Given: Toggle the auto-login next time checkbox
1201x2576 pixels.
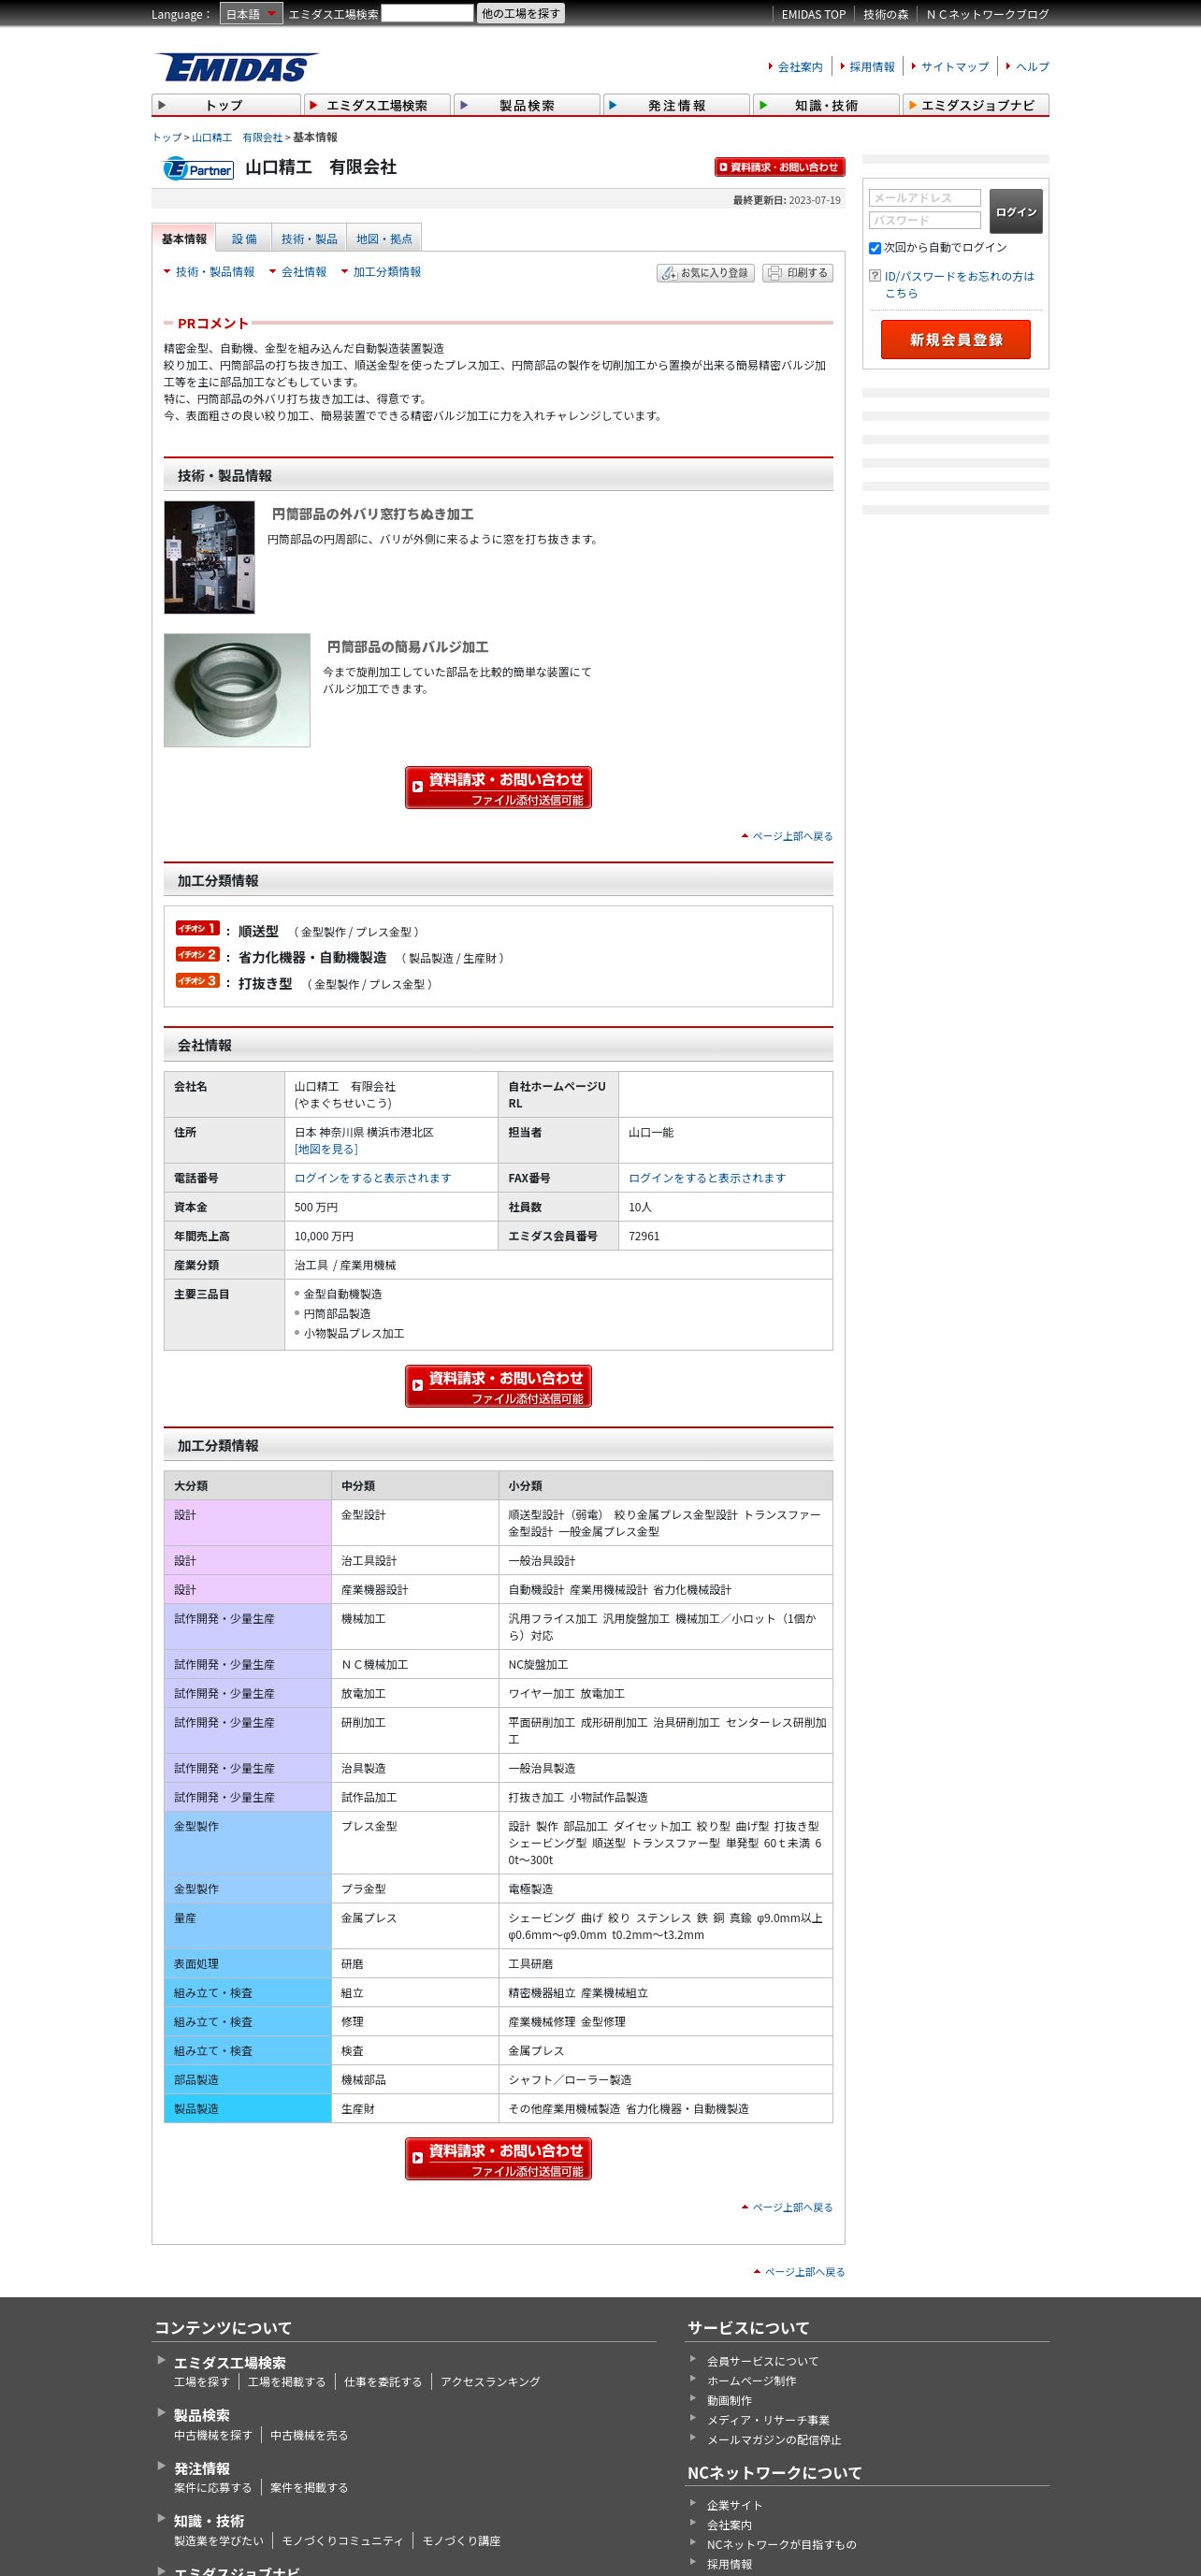Looking at the screenshot, I should tap(875, 248).
